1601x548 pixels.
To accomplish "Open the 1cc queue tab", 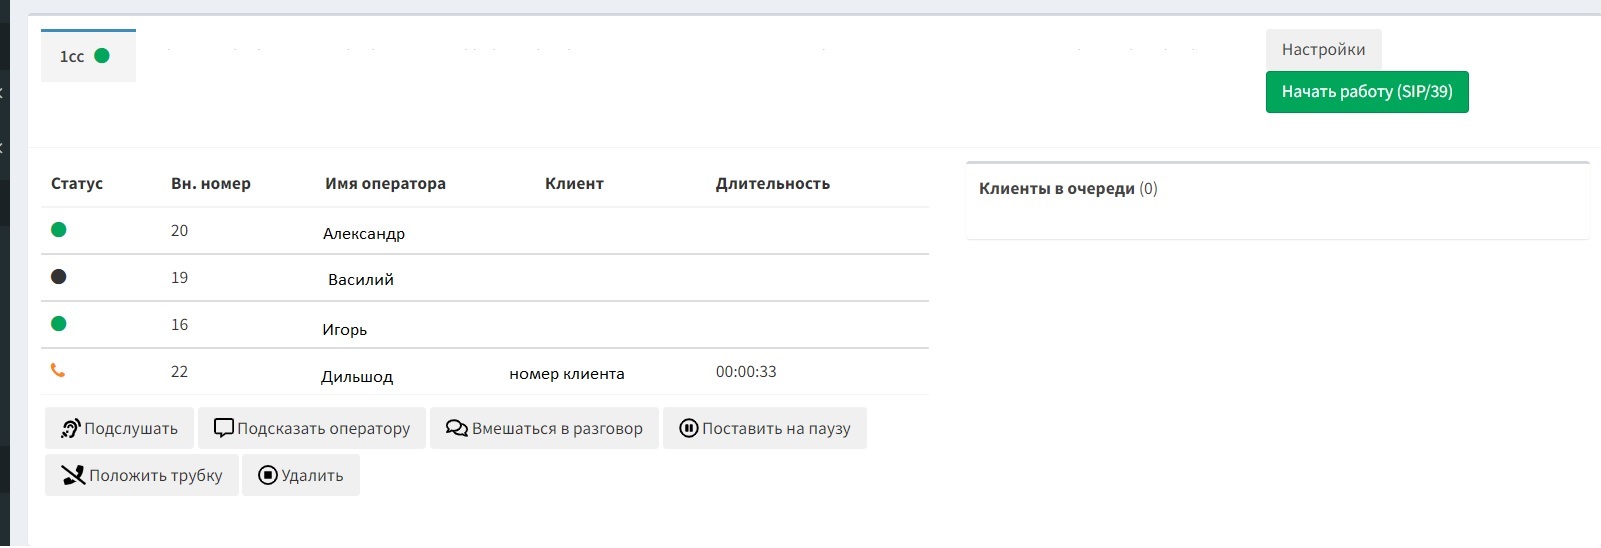I will click(88, 56).
